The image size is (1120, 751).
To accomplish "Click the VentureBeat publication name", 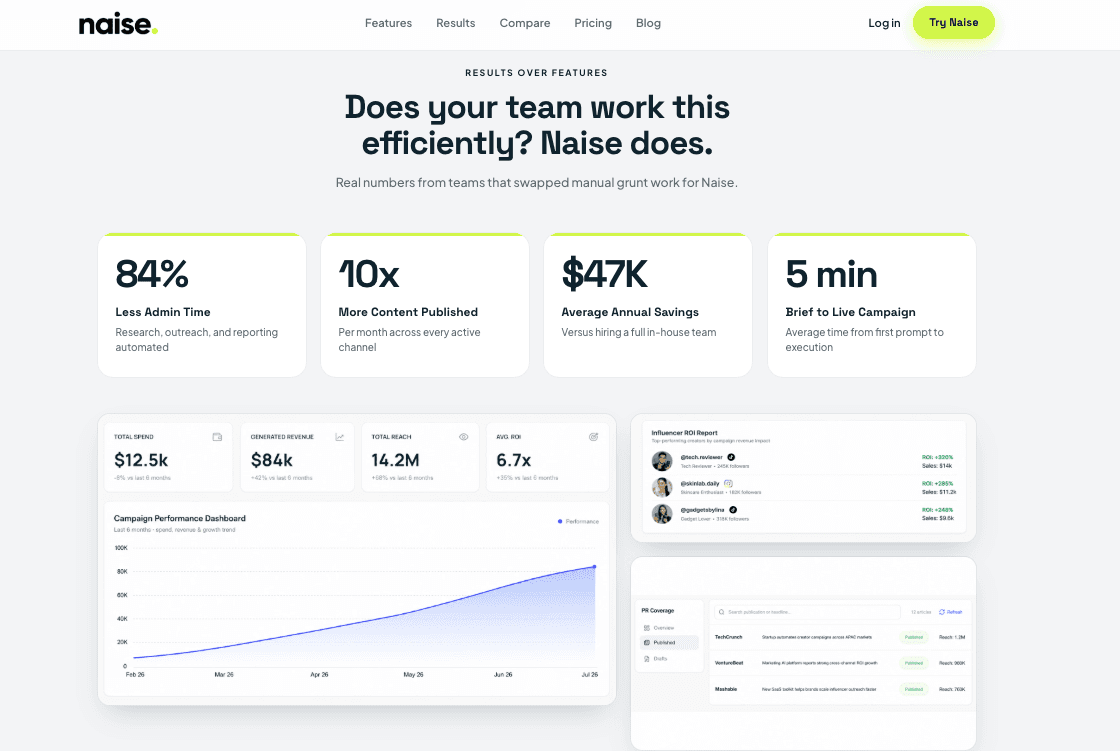I will (x=729, y=663).
